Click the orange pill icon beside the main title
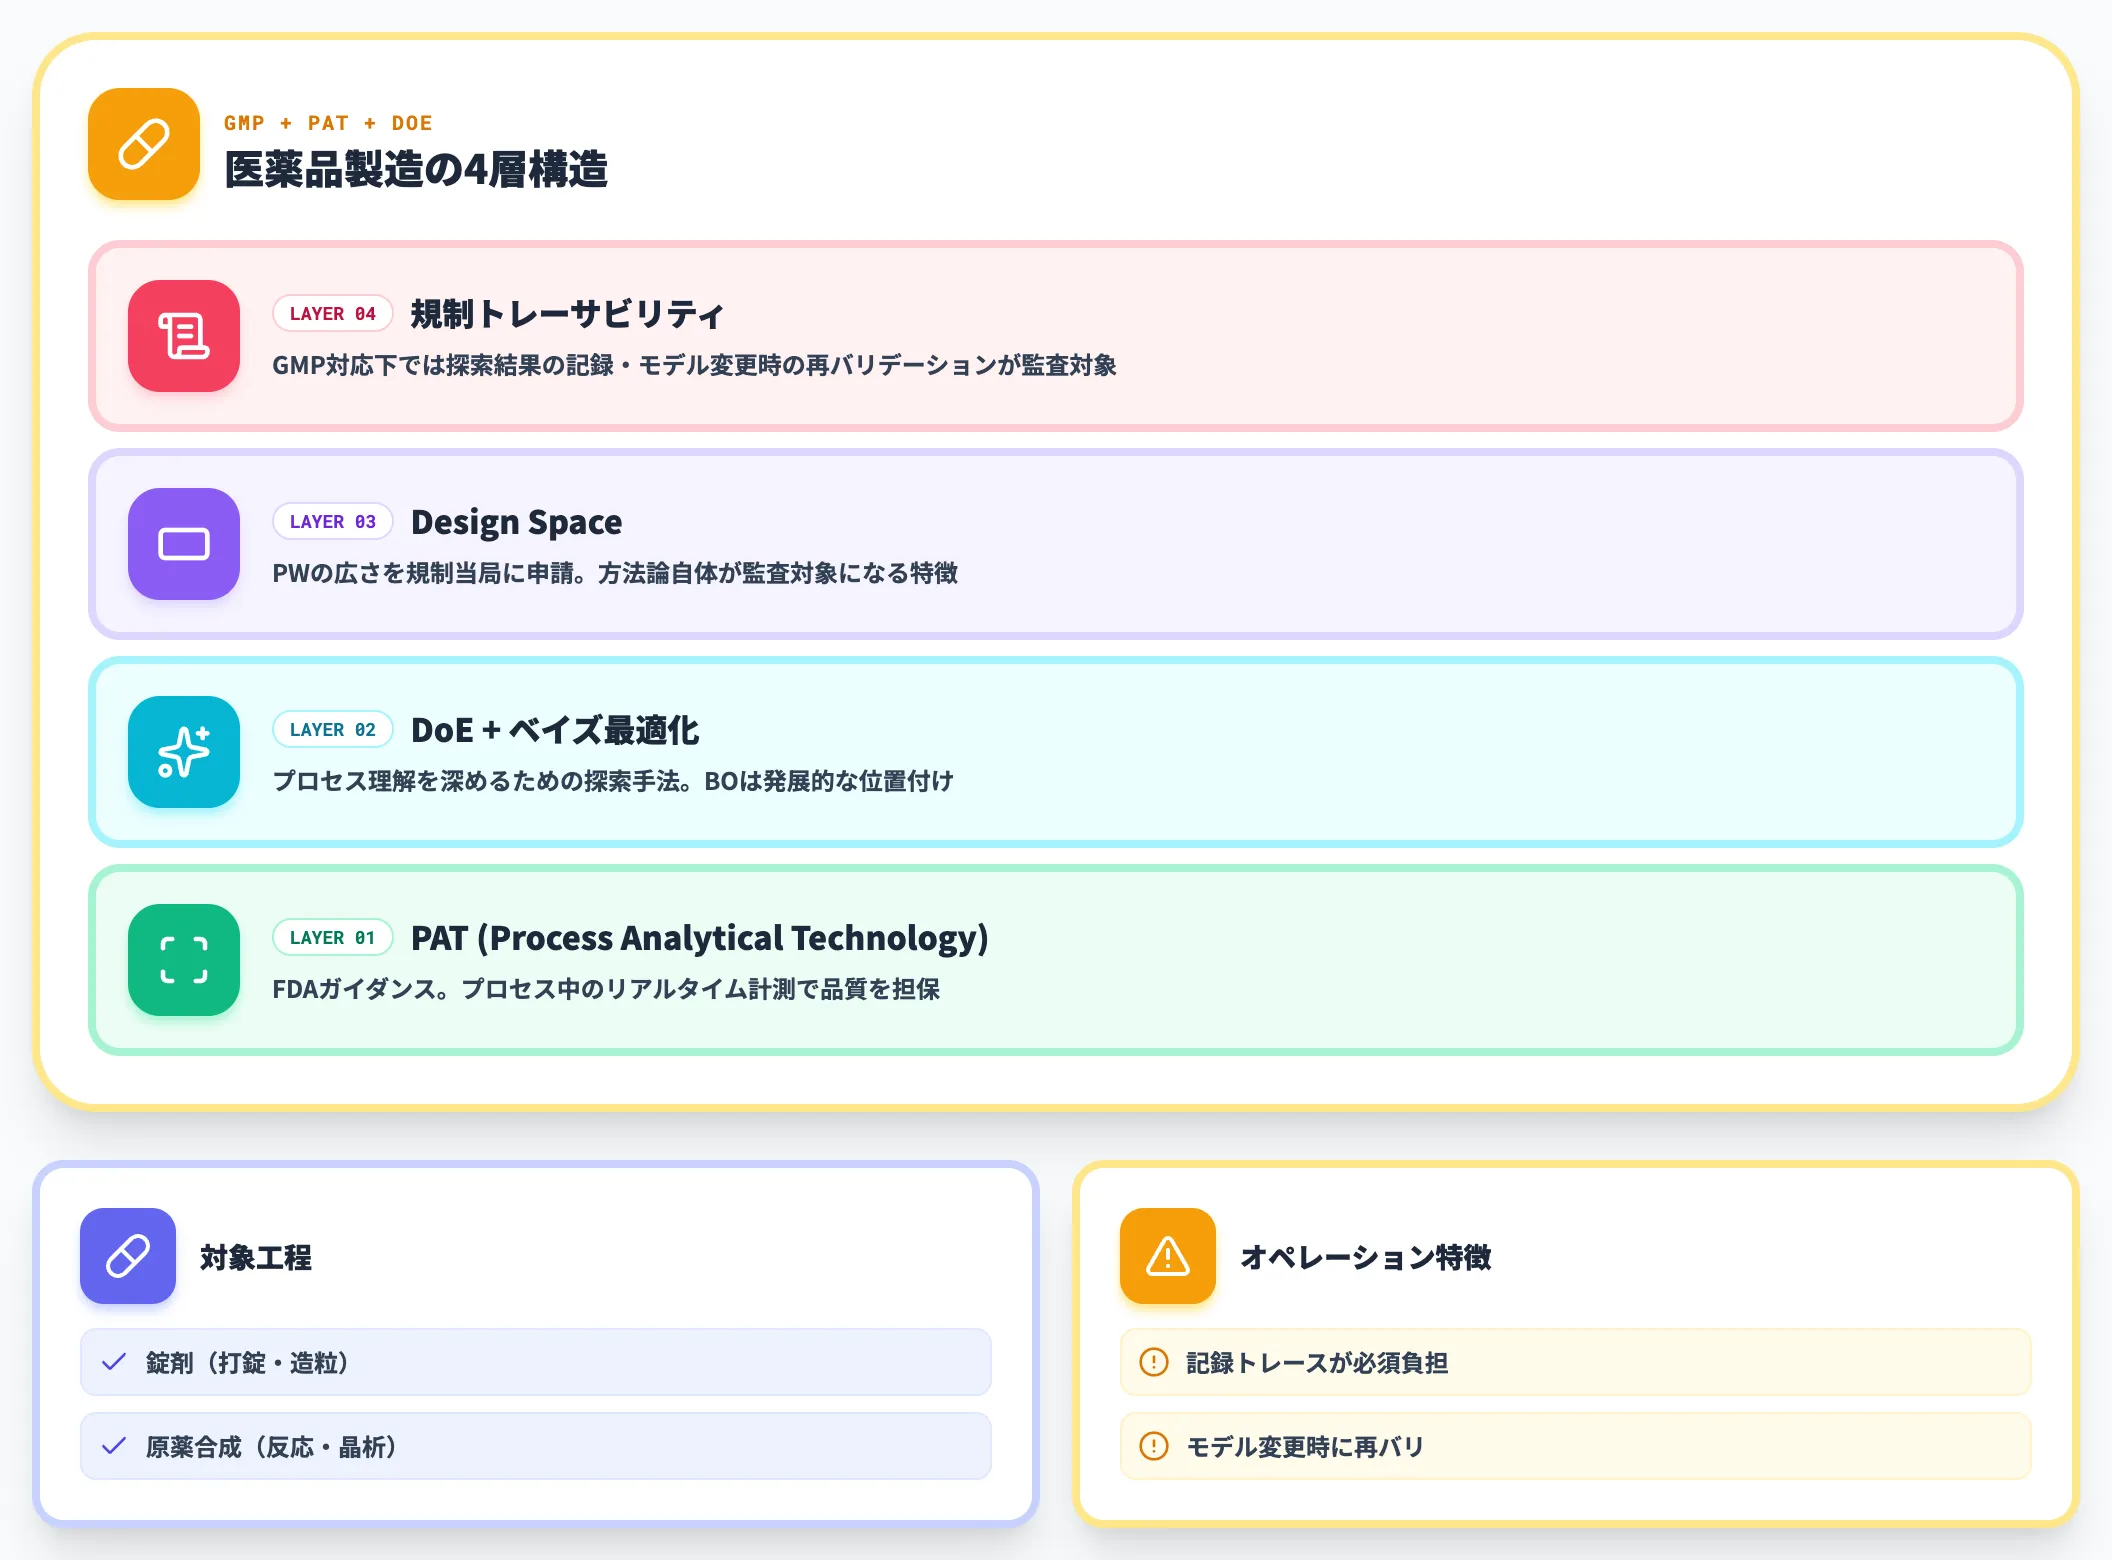2112x1560 pixels. tap(144, 144)
